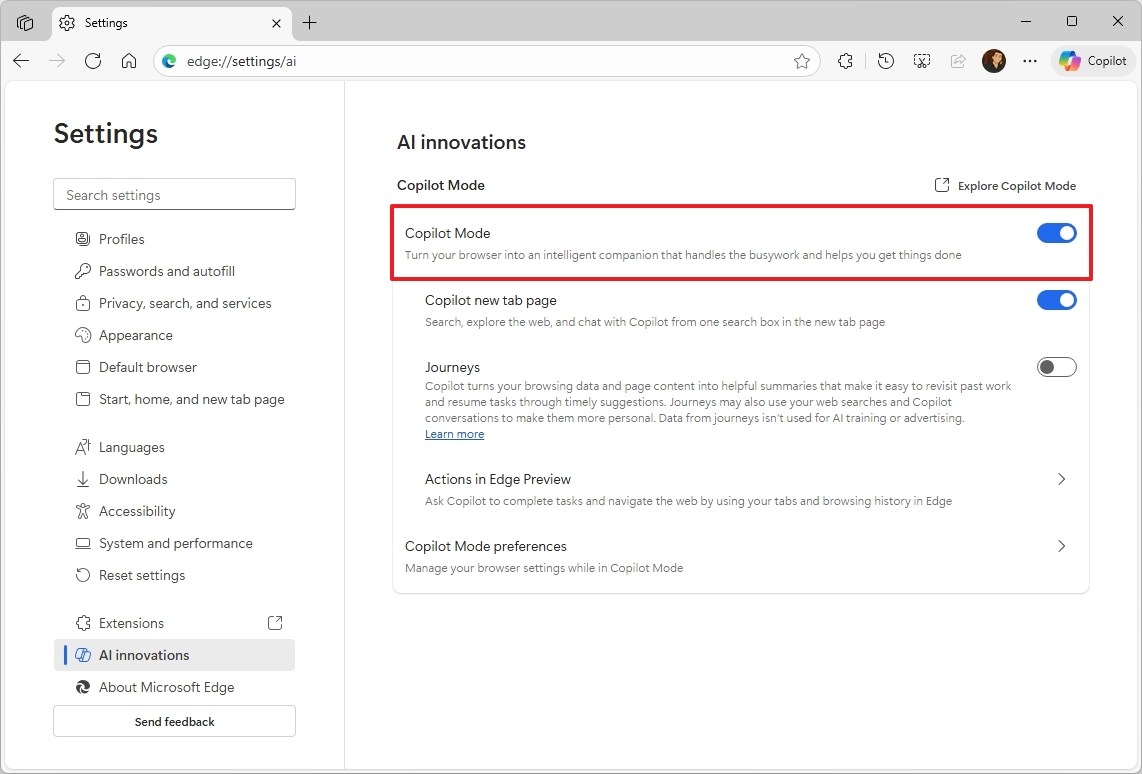Open browsing history icon in toolbar
Viewport: 1142px width, 774px height.
click(x=885, y=61)
